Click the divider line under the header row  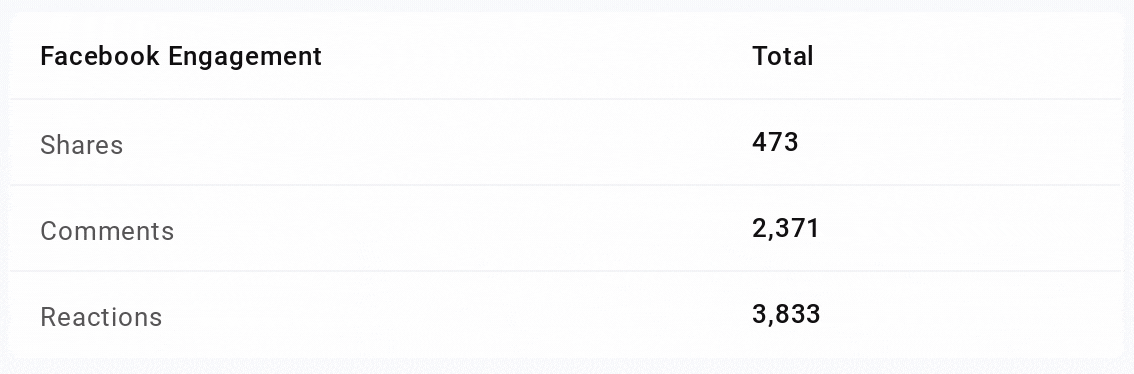coord(566,99)
